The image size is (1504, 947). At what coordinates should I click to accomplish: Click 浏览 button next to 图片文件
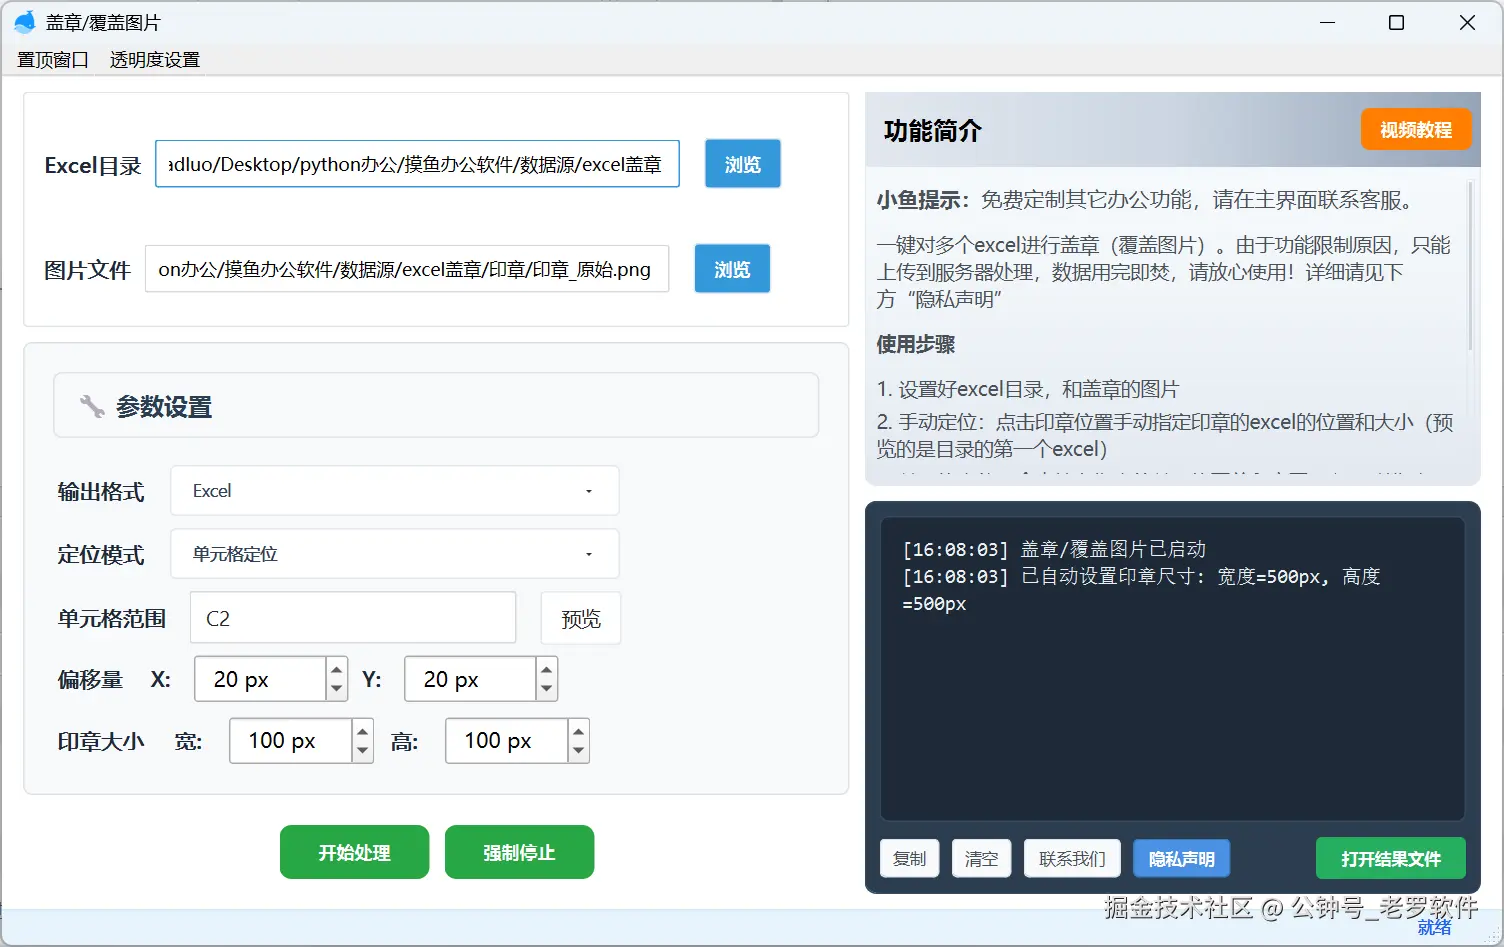point(732,269)
